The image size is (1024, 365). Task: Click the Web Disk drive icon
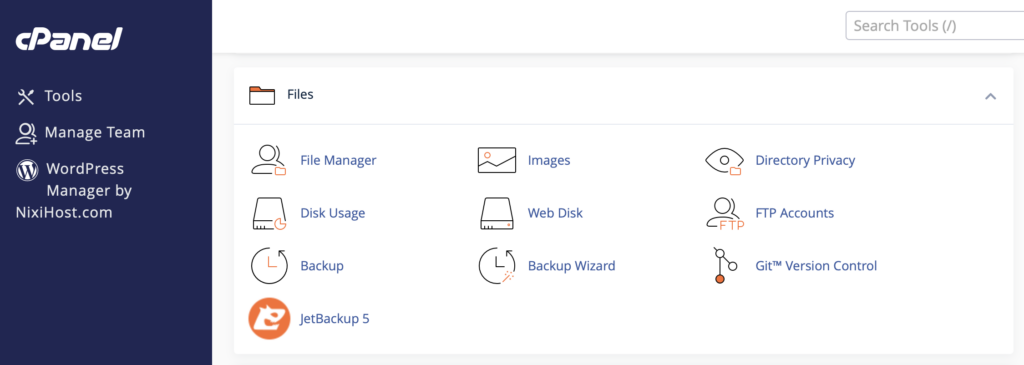click(x=497, y=214)
